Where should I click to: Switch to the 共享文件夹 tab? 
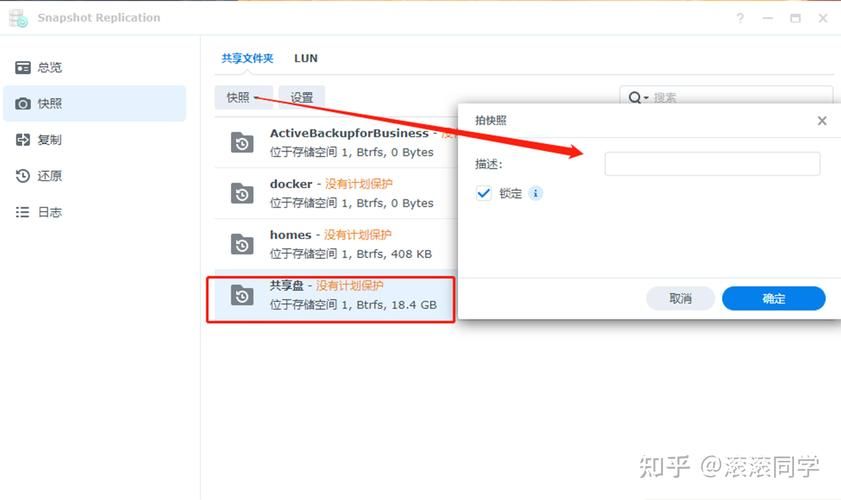247,58
